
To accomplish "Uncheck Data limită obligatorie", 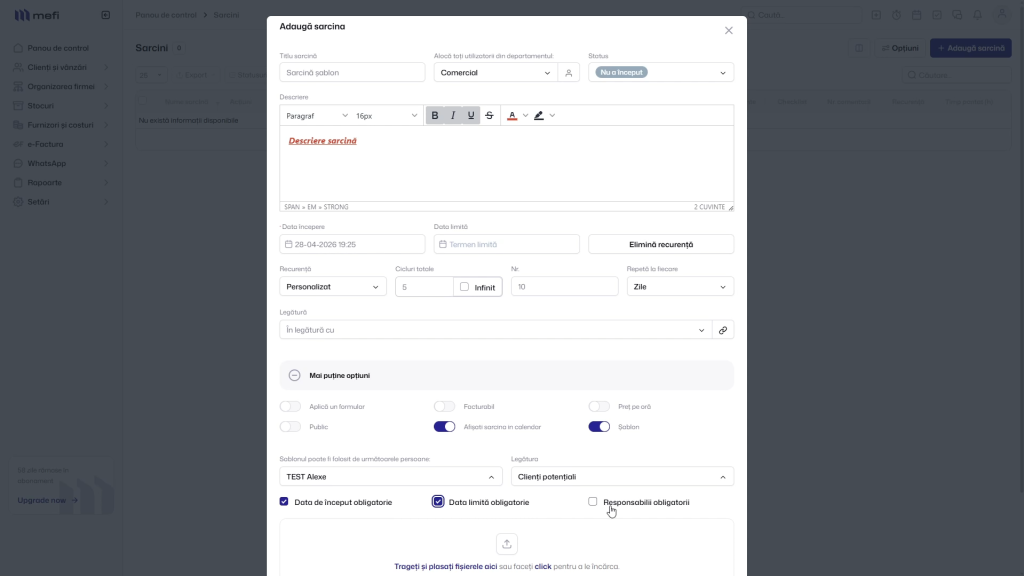I will coord(438,502).
